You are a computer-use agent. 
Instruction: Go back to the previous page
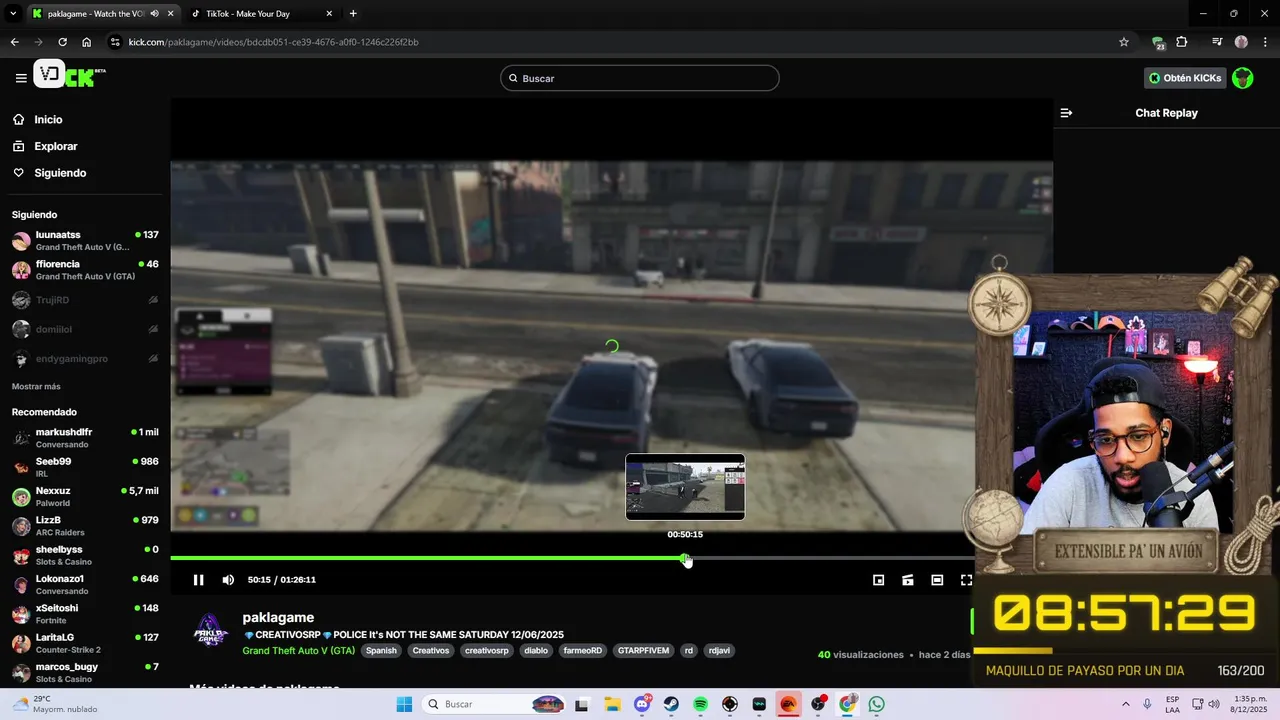(14, 42)
